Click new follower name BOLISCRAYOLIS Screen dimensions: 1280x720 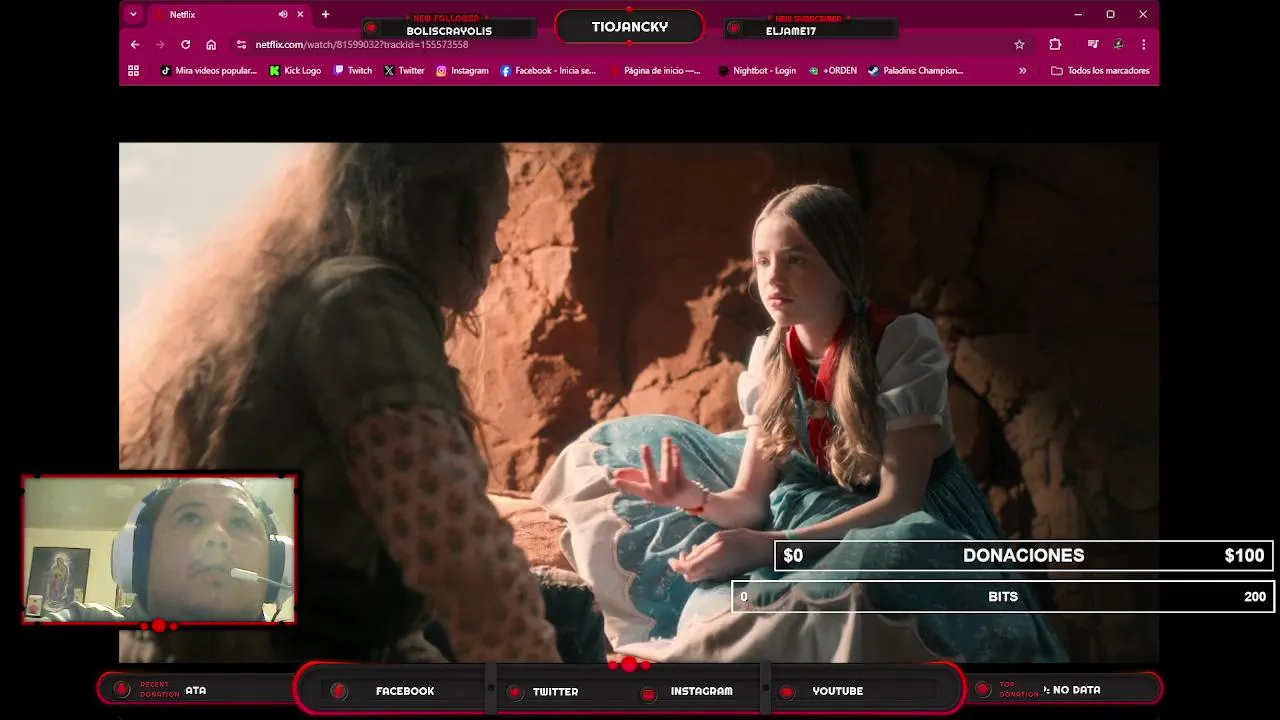coord(449,31)
